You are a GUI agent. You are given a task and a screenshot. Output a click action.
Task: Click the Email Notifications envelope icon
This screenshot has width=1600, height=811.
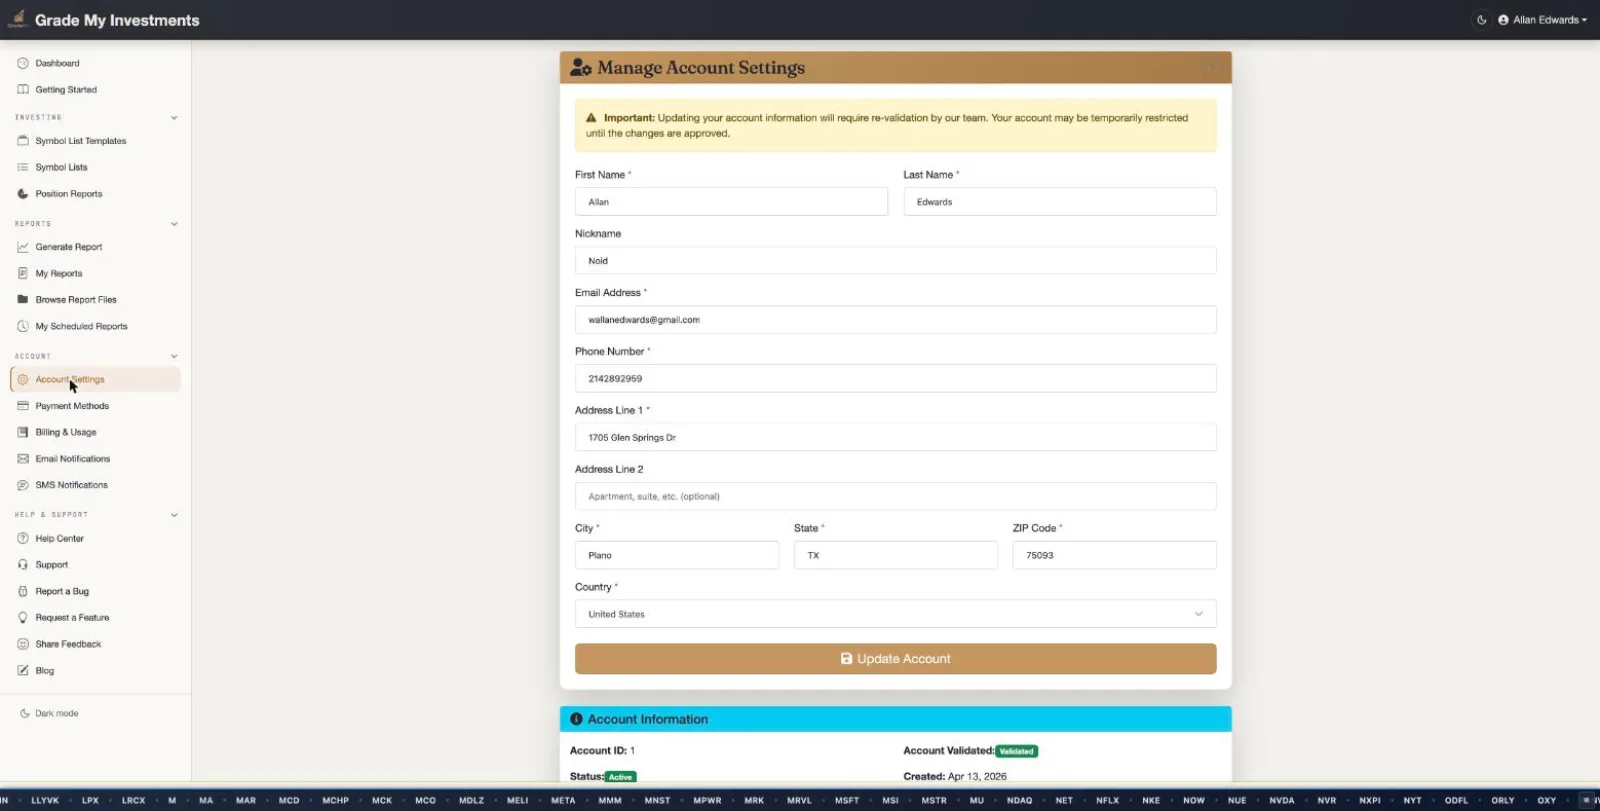(23, 459)
